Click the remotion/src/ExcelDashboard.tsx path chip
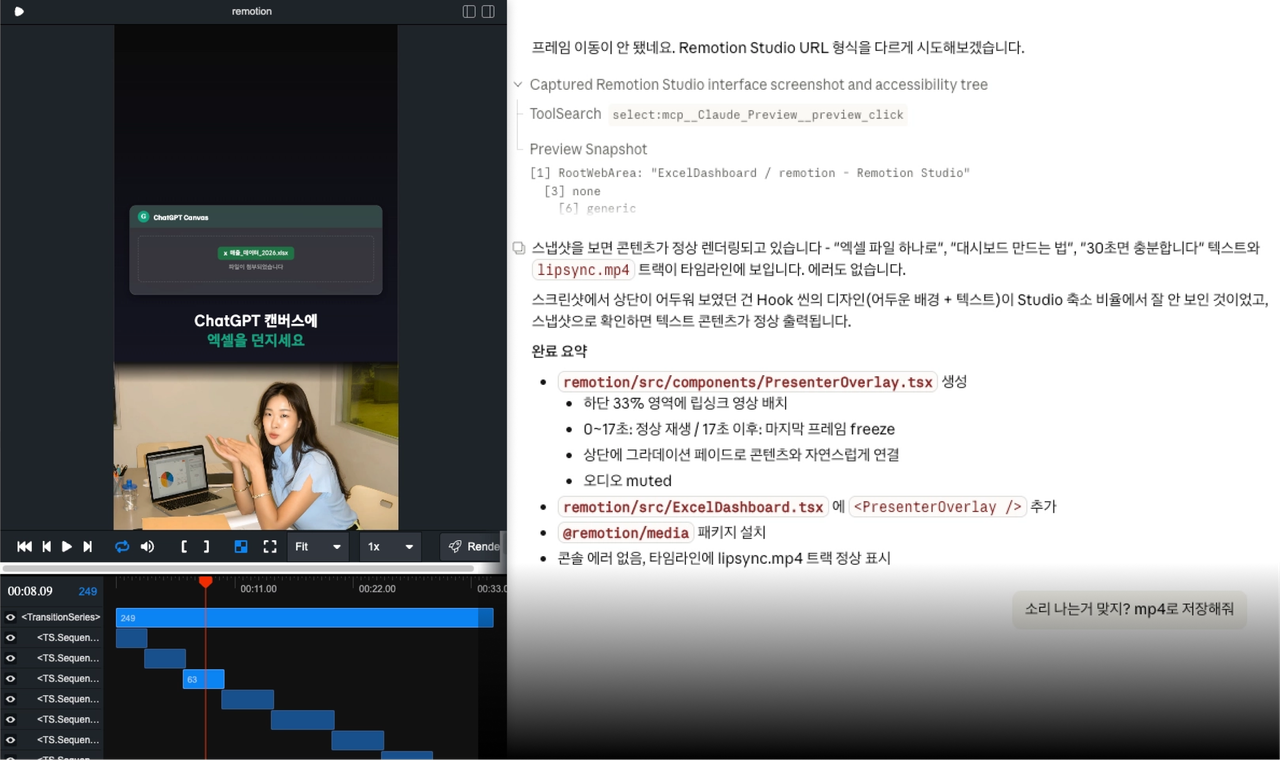The image size is (1280, 760). 693,507
